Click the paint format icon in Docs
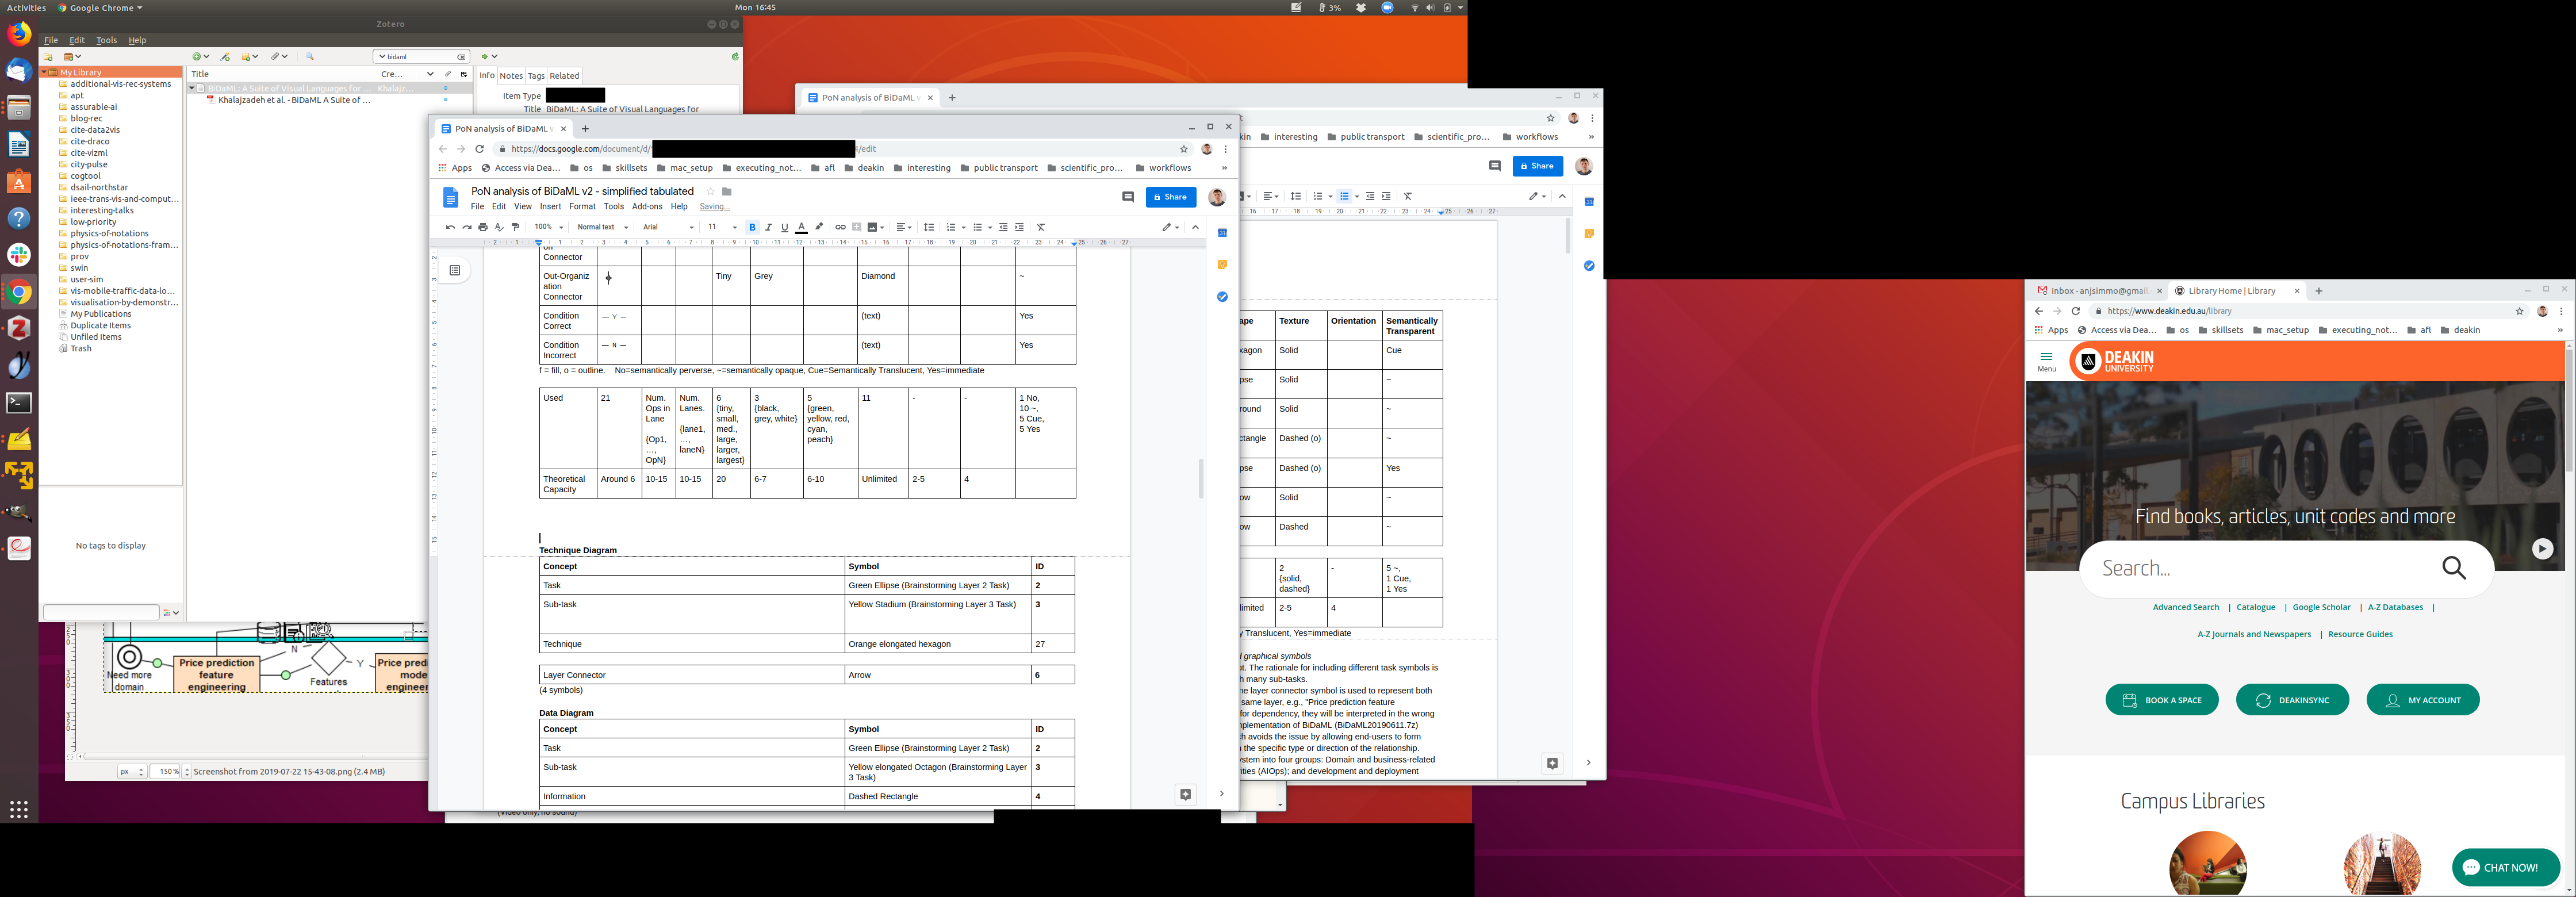This screenshot has height=897, width=2576. point(516,227)
